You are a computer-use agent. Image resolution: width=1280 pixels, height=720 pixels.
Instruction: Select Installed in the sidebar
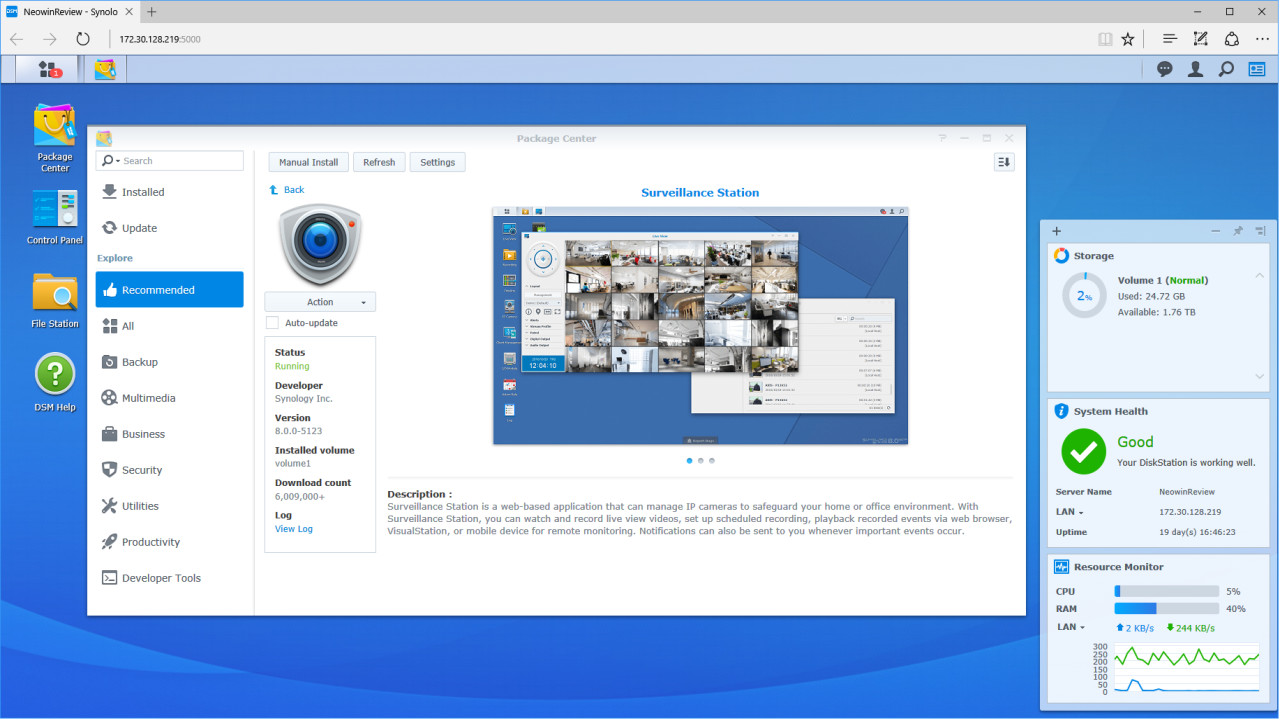(170, 192)
